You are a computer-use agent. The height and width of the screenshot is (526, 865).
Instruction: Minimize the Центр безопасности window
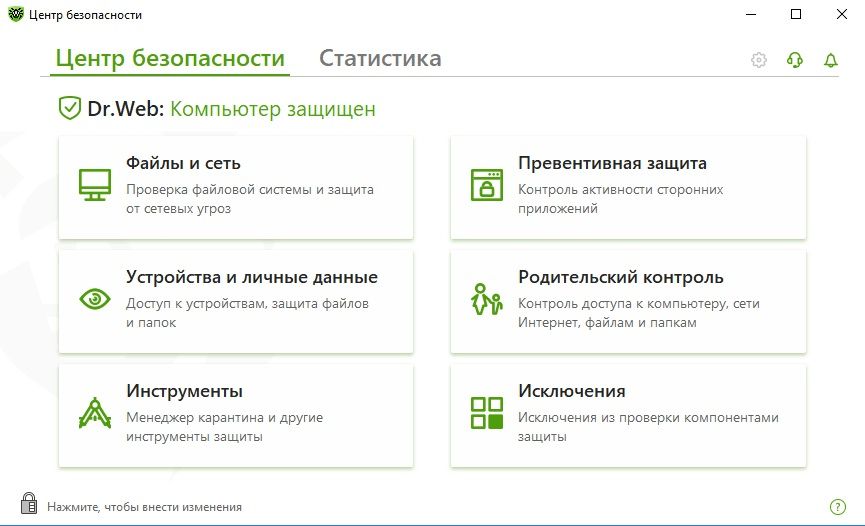(x=751, y=14)
